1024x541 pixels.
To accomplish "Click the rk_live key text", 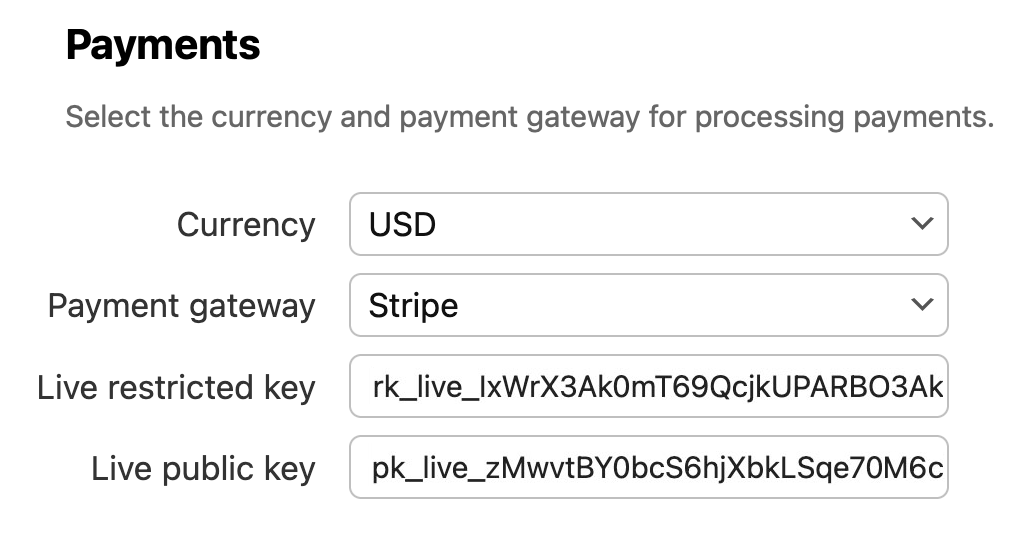I will (657, 387).
